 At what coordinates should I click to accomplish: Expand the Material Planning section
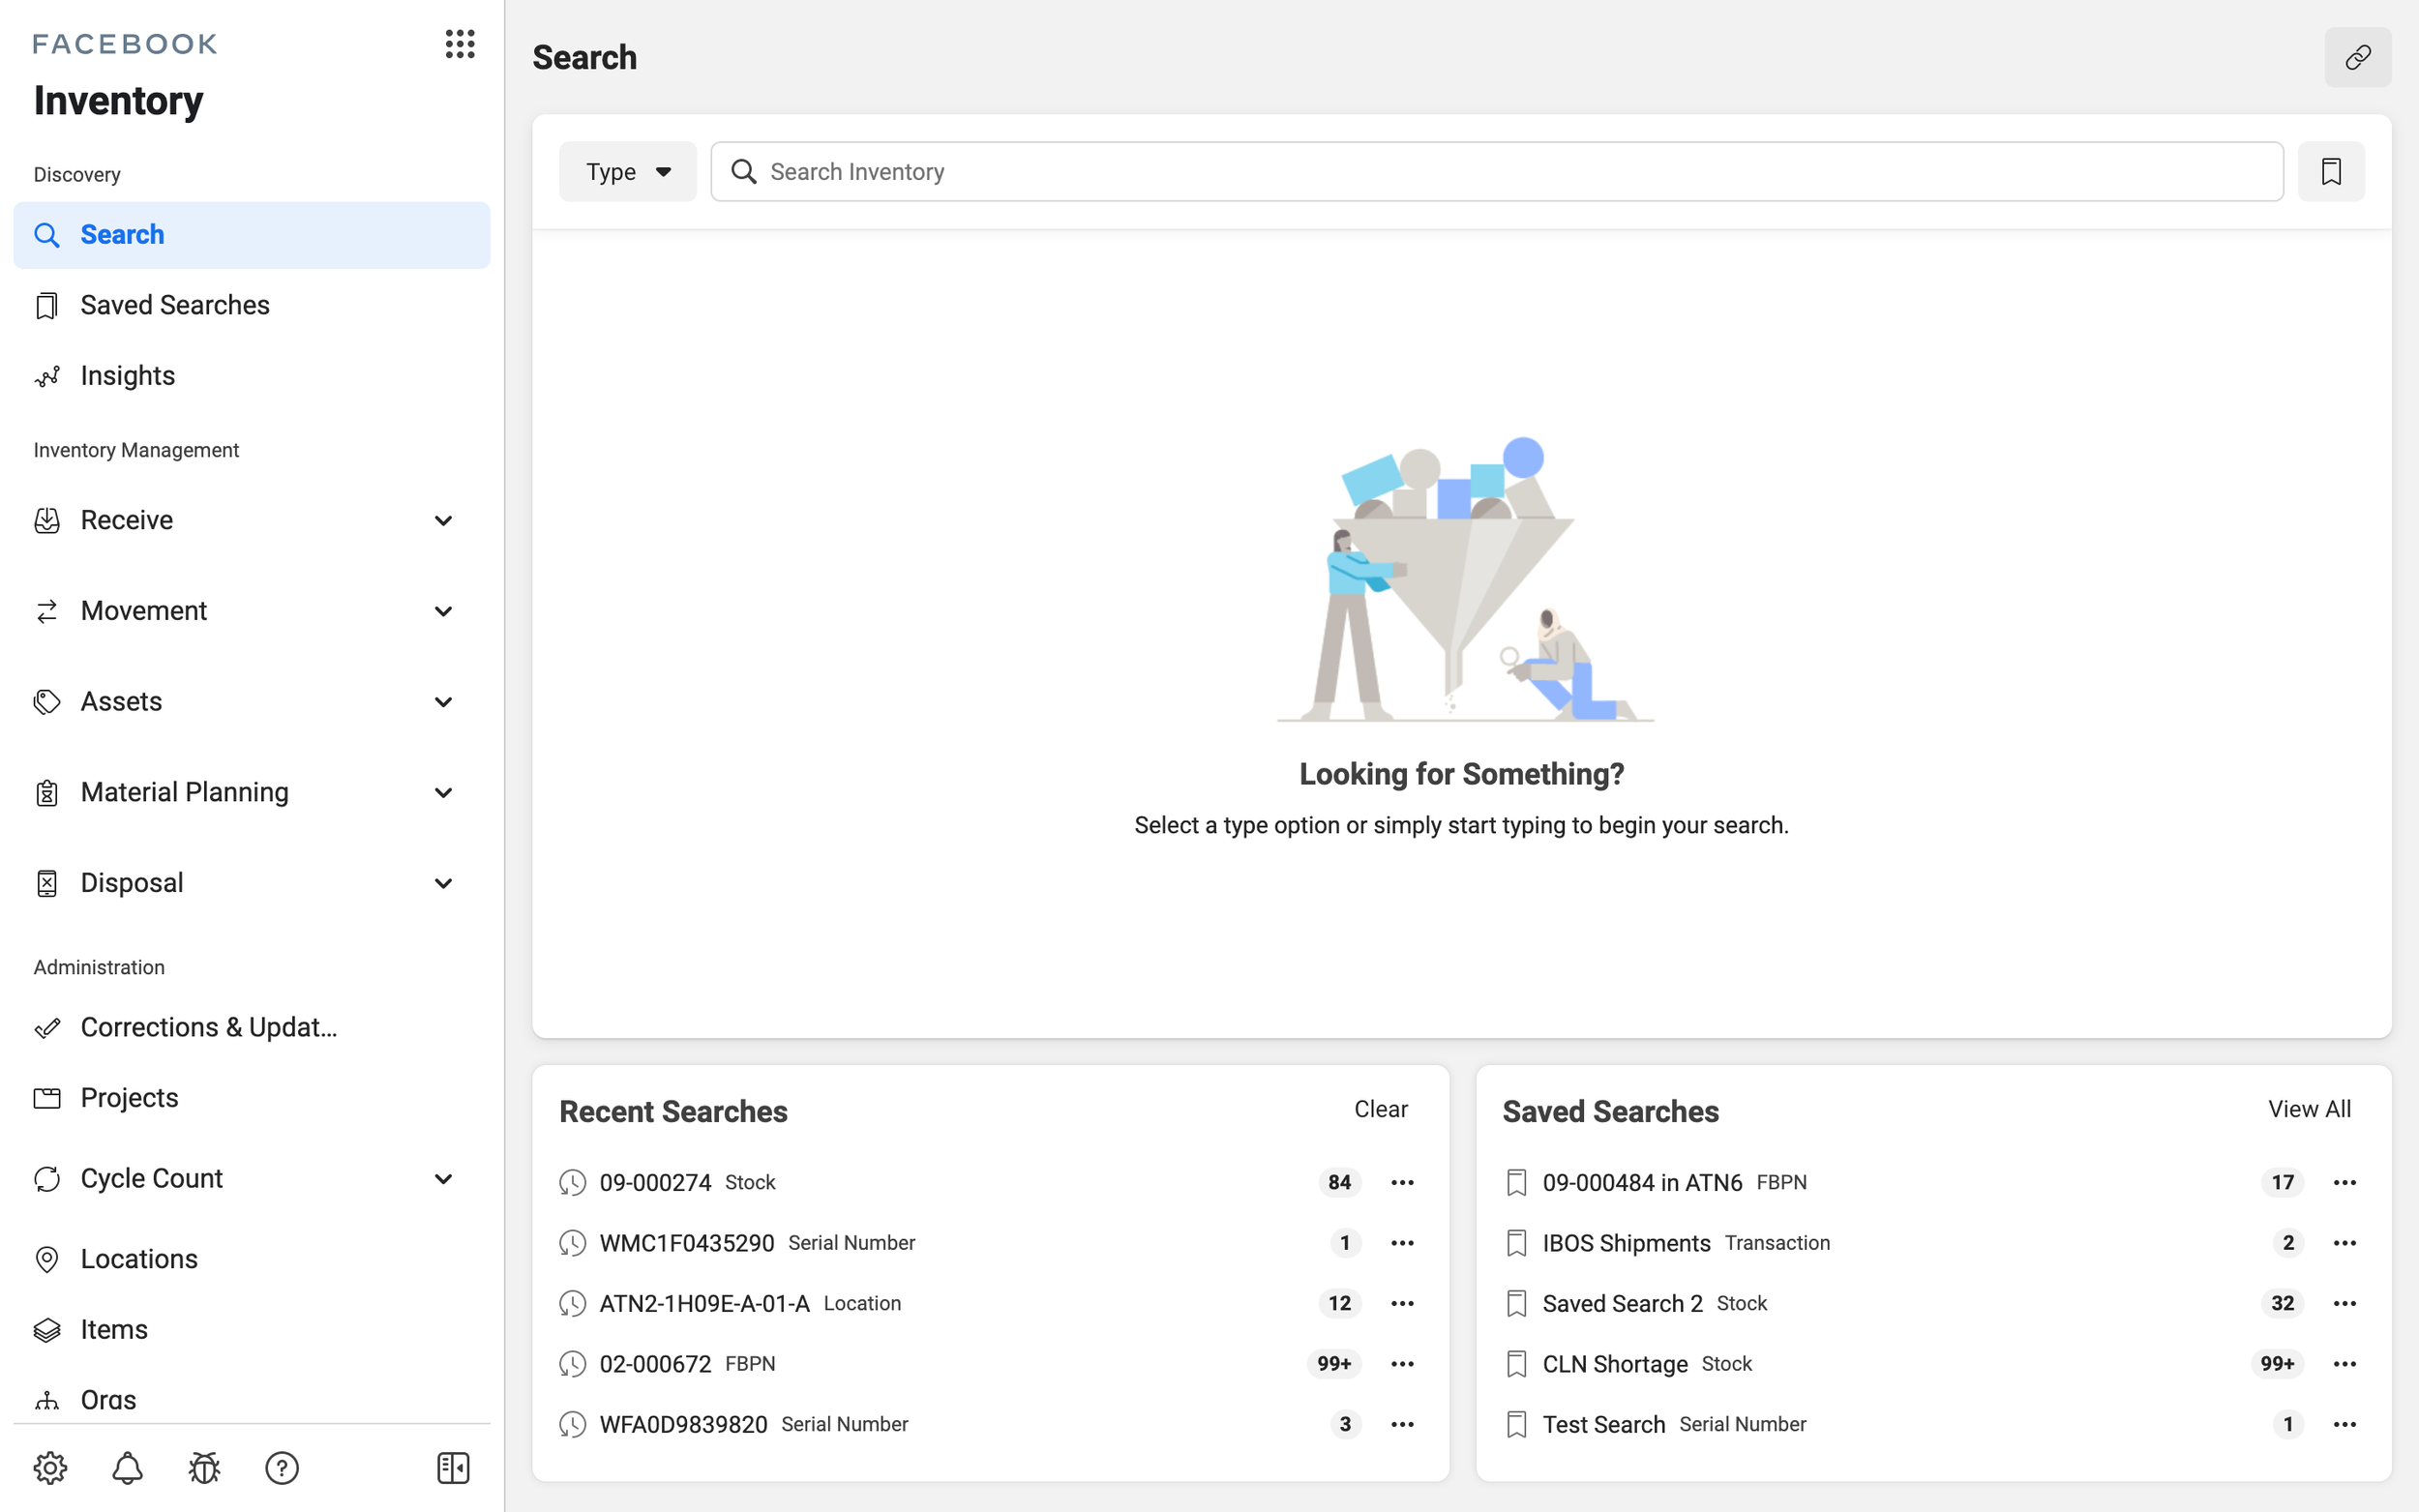[x=443, y=792]
